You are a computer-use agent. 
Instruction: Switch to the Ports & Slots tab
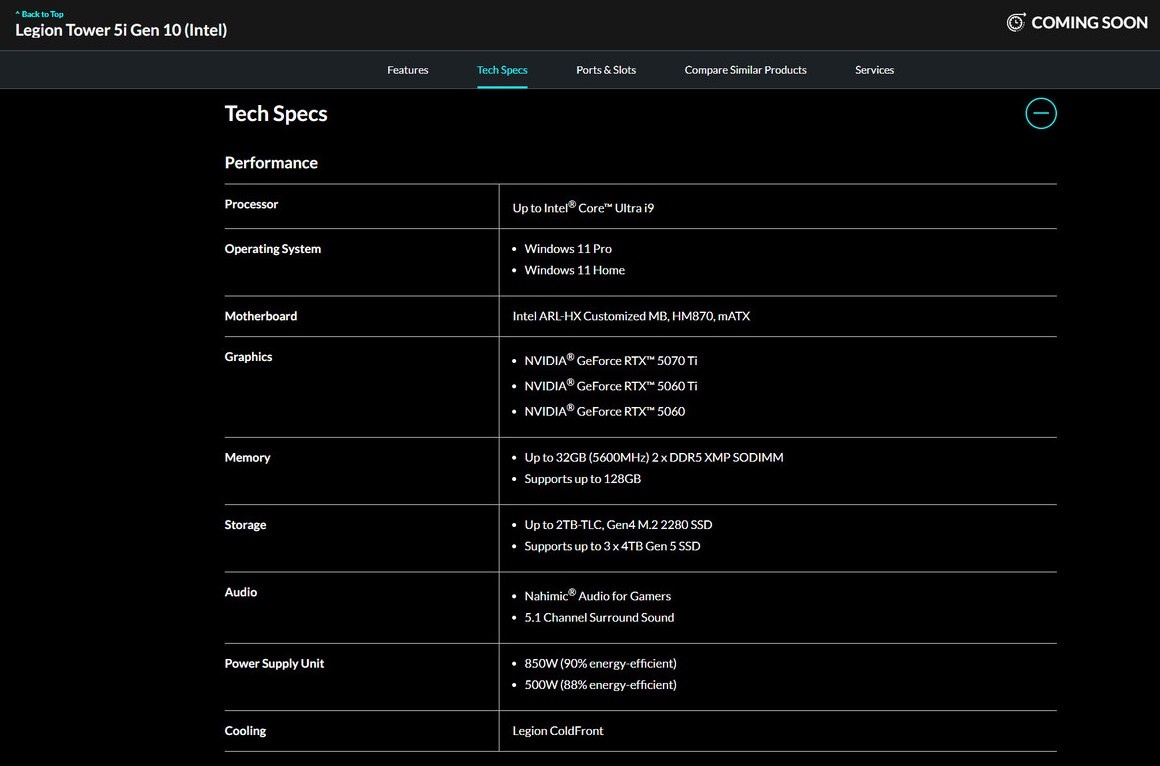[x=606, y=70]
